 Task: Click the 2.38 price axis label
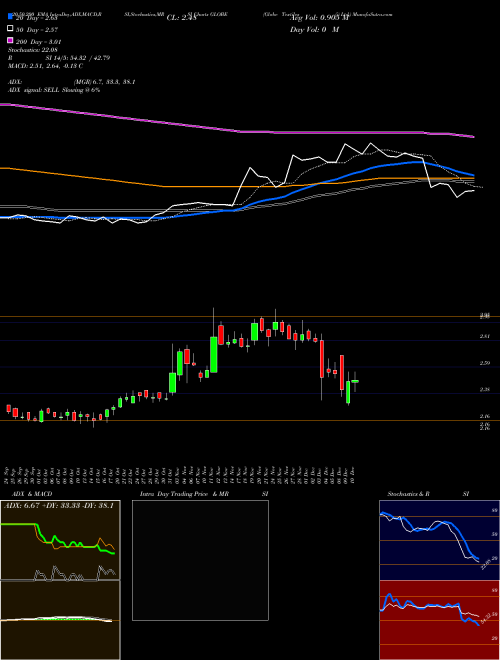[485, 389]
